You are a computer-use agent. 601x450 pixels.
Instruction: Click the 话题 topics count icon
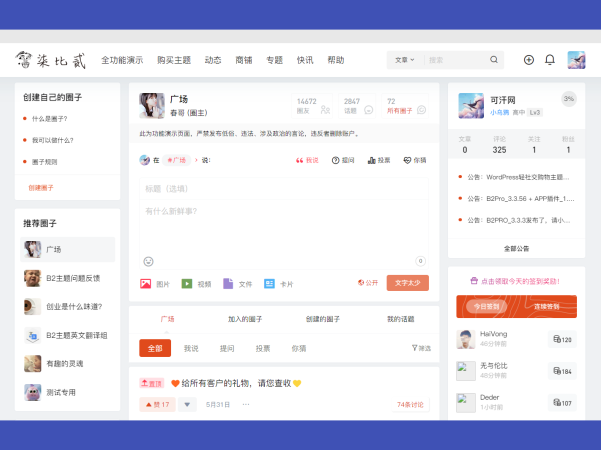click(x=368, y=110)
